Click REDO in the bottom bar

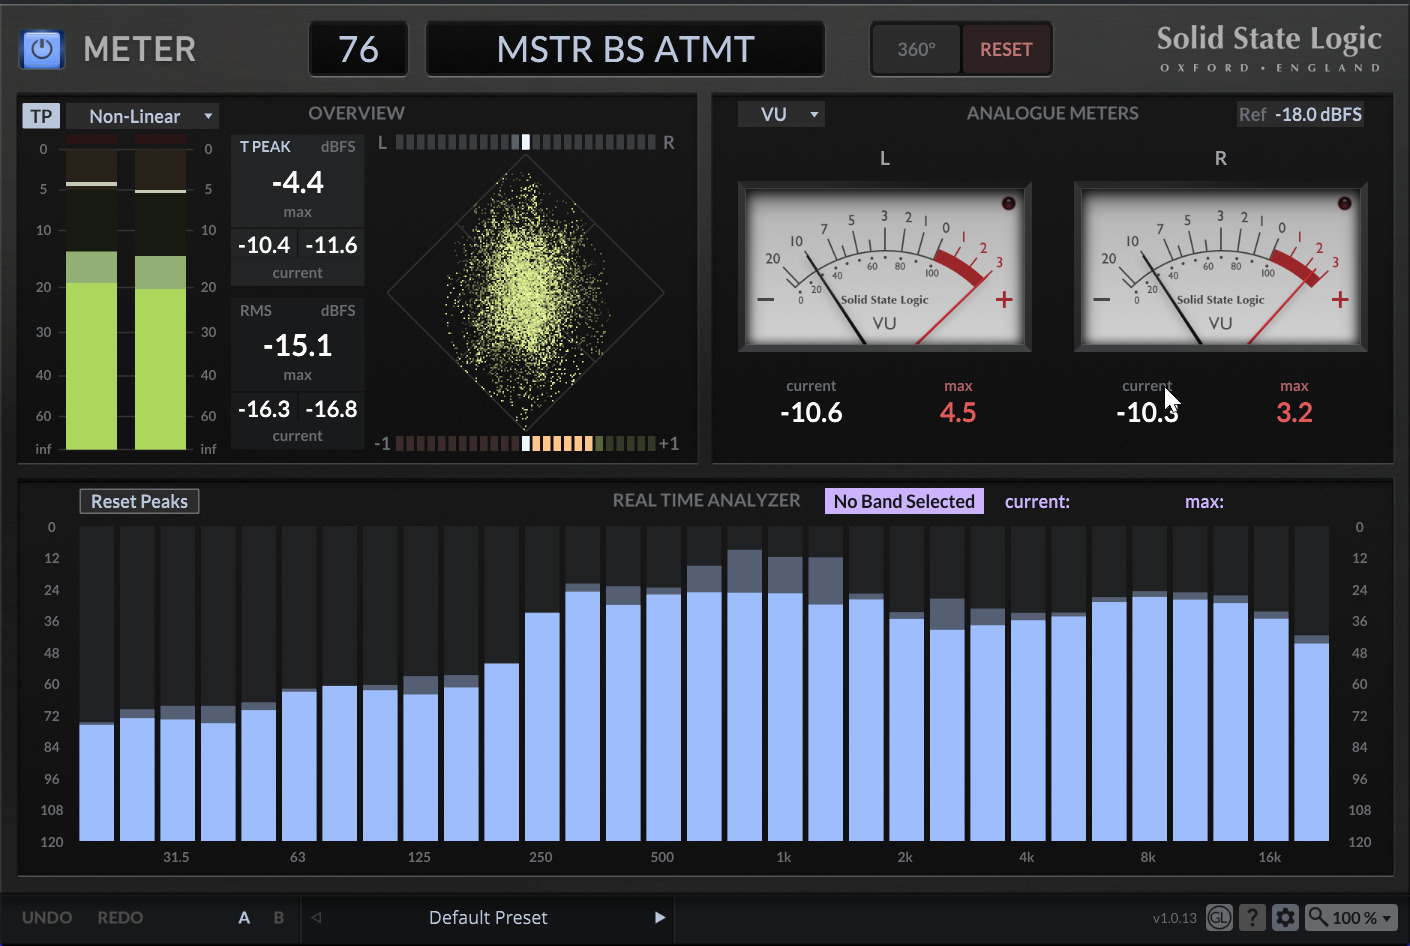tap(120, 917)
